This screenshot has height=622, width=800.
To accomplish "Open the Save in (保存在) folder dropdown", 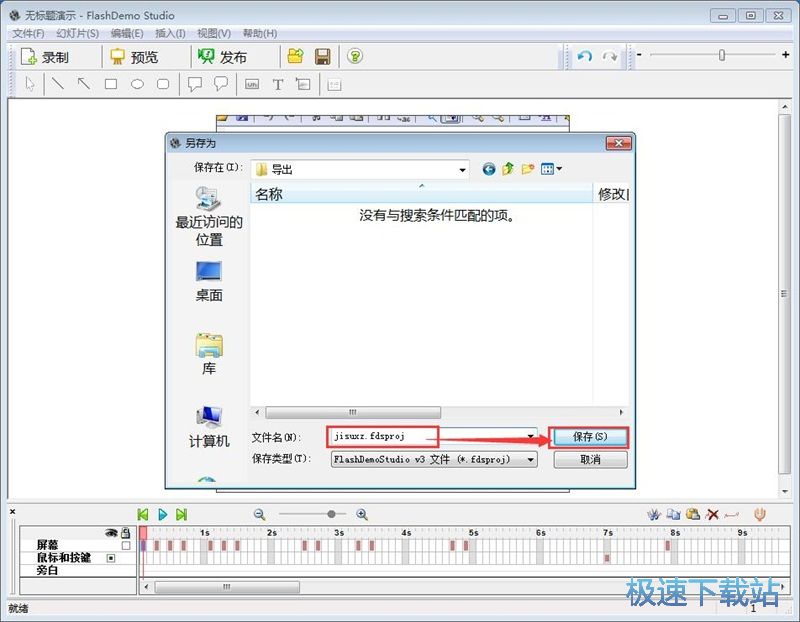I will click(x=360, y=169).
